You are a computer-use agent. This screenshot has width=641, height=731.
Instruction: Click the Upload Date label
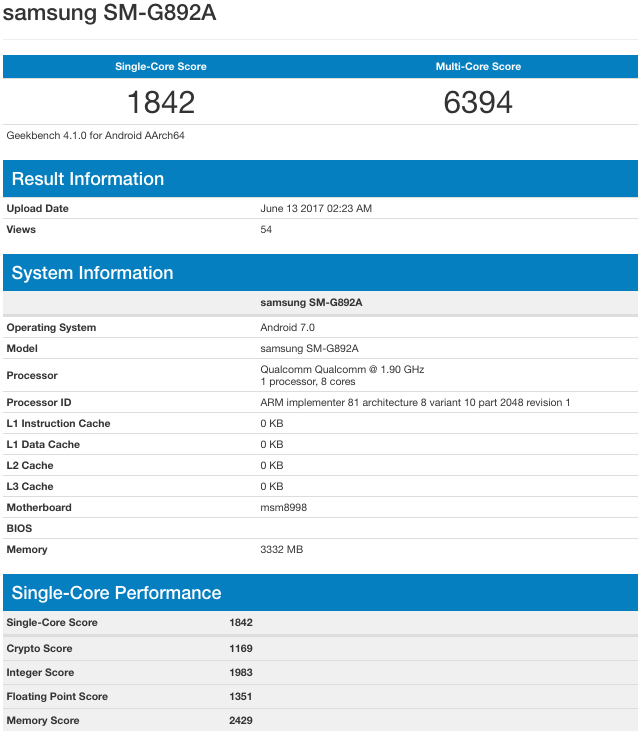pyautogui.click(x=37, y=208)
